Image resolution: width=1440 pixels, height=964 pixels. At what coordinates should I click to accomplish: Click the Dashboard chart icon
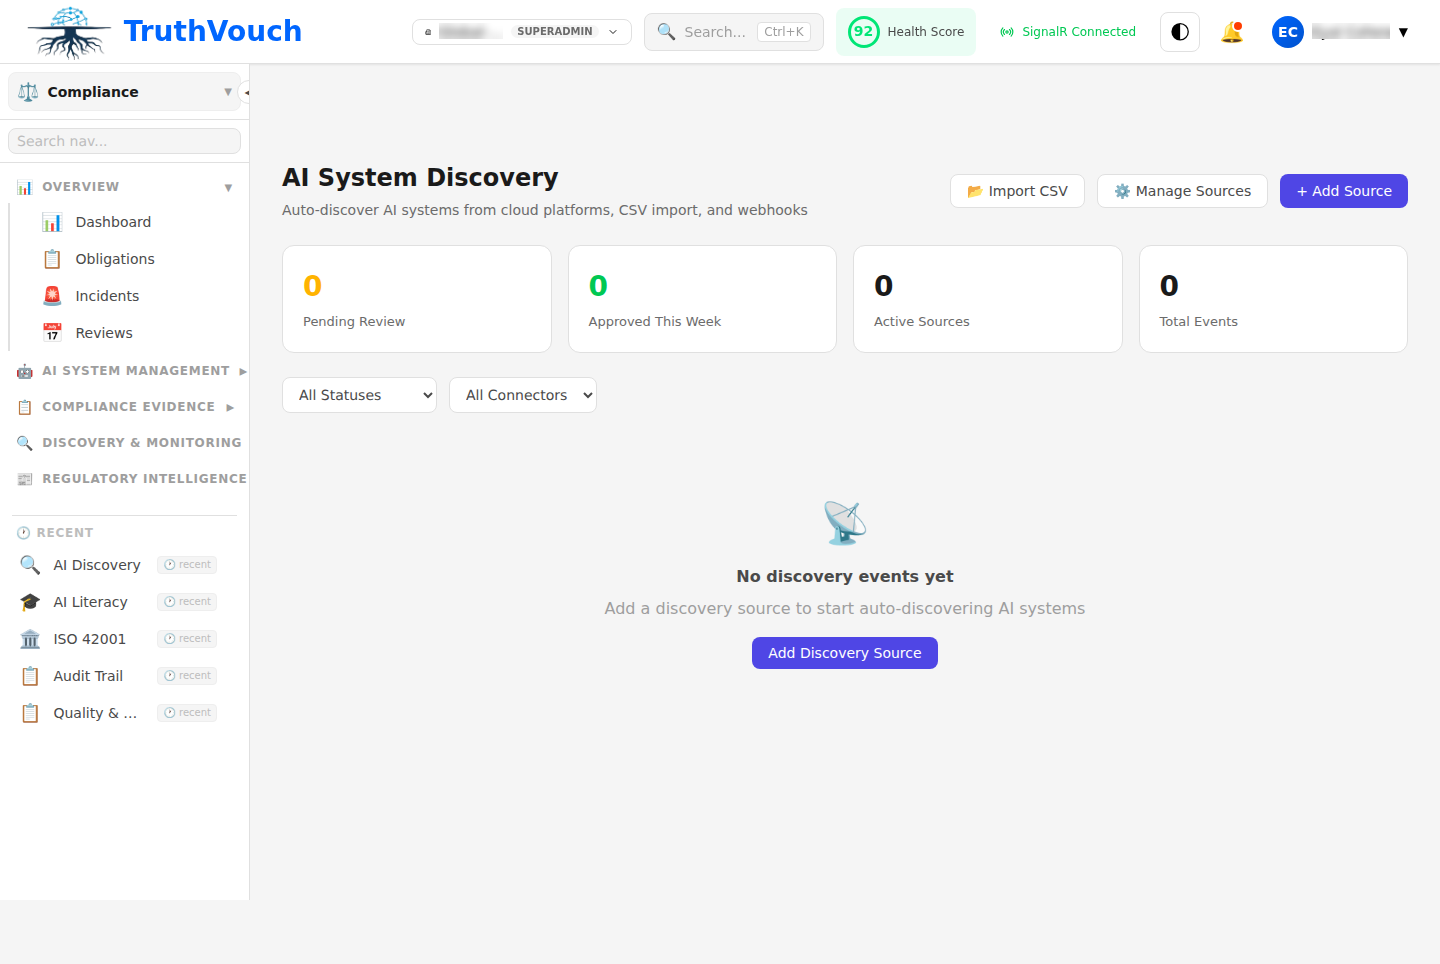pyautogui.click(x=51, y=221)
